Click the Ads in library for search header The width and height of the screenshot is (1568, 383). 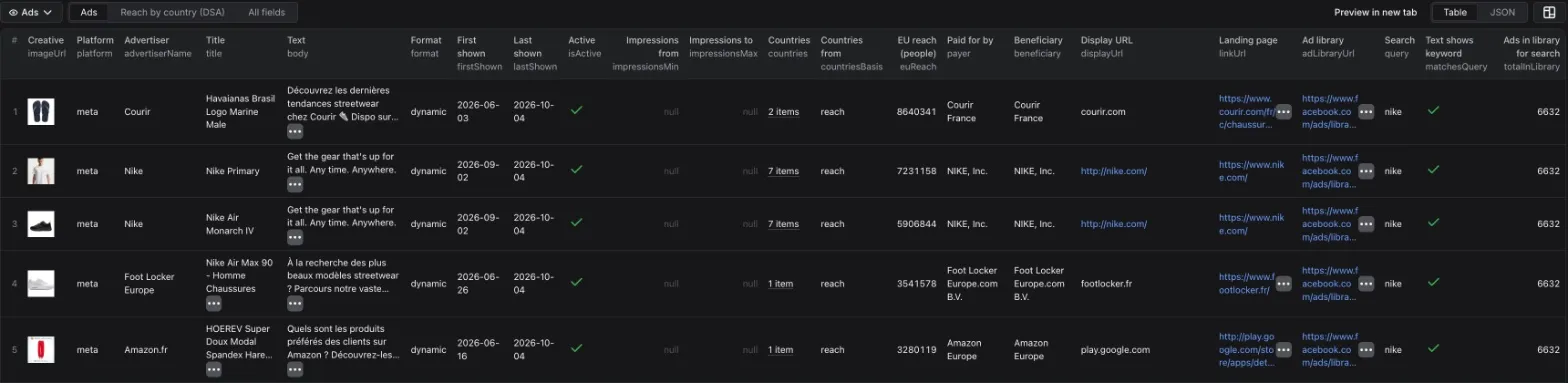tap(1531, 53)
